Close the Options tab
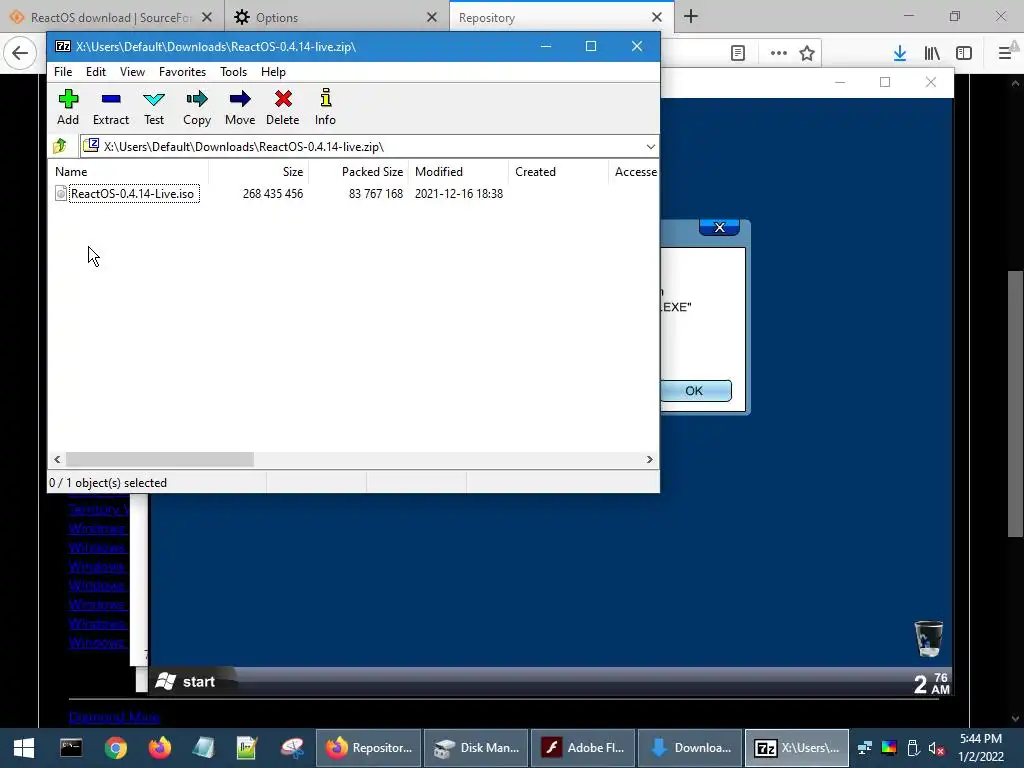 click(x=432, y=18)
